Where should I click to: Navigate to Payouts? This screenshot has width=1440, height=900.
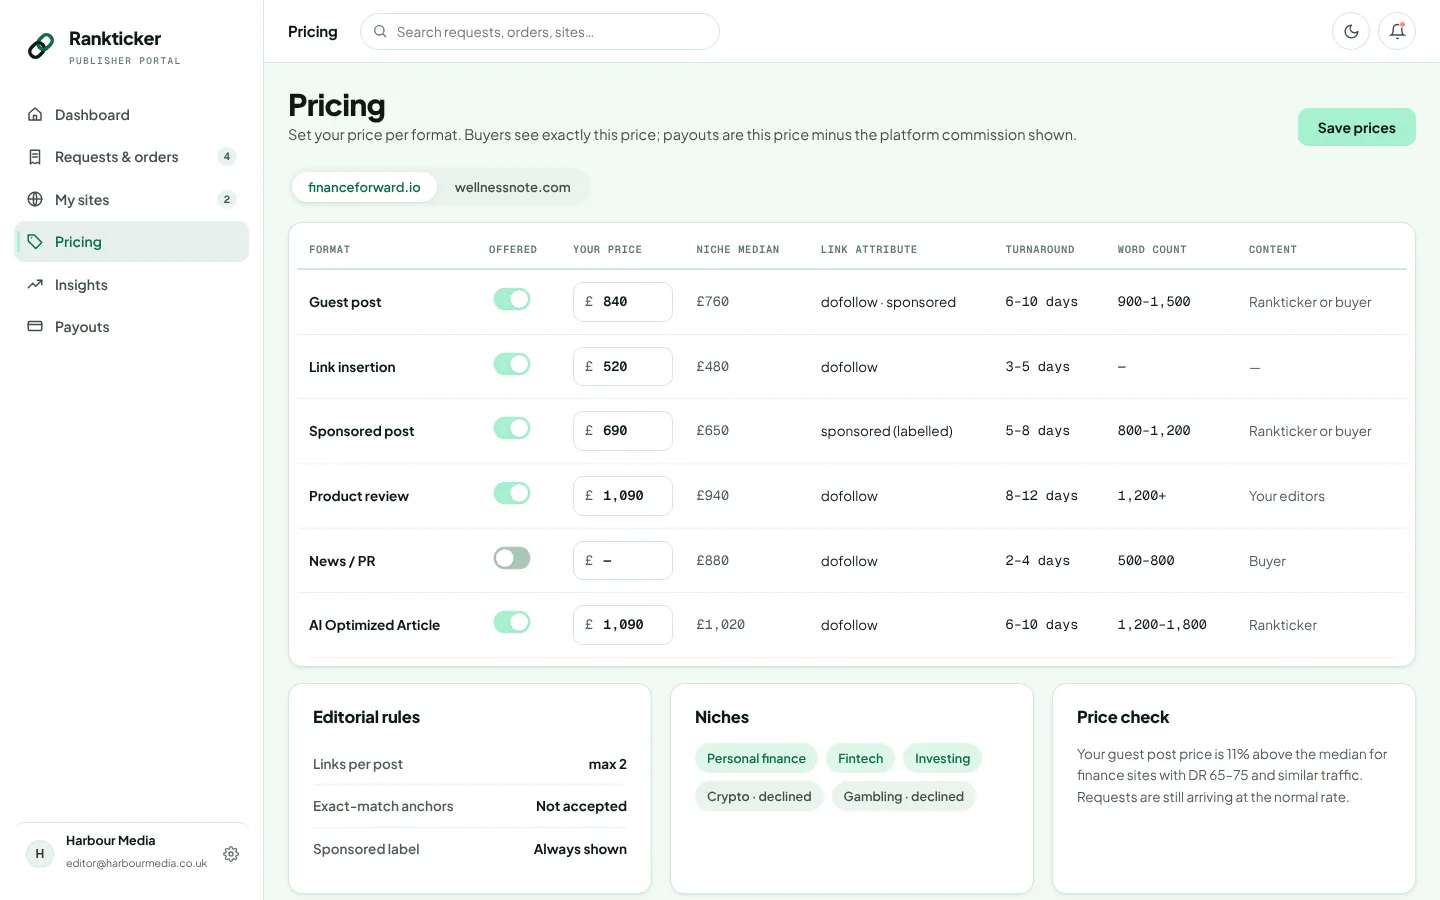[x=132, y=327]
